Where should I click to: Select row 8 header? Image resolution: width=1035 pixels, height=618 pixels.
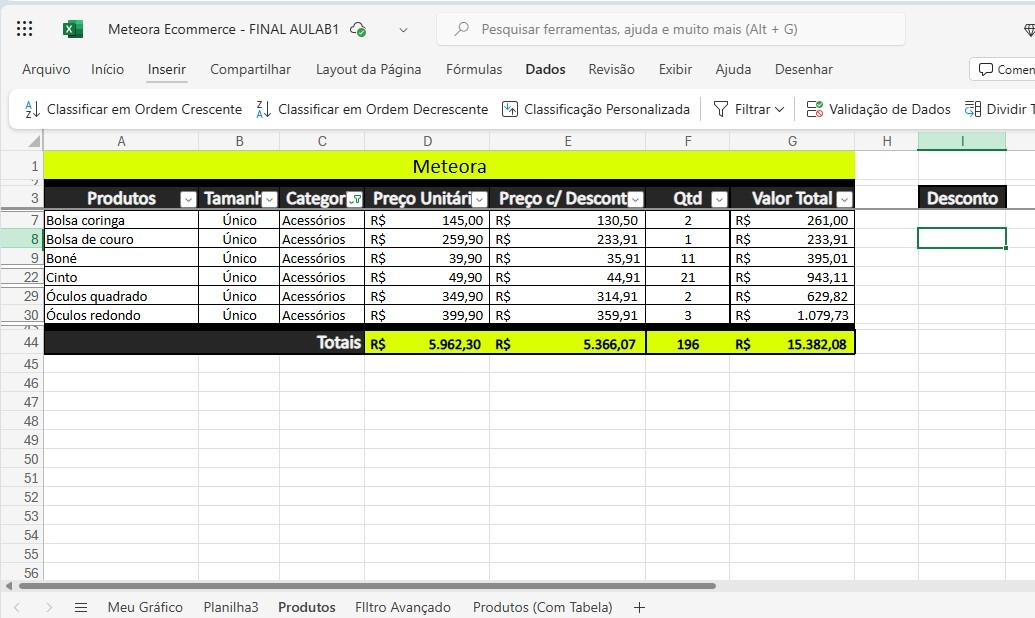point(22,239)
